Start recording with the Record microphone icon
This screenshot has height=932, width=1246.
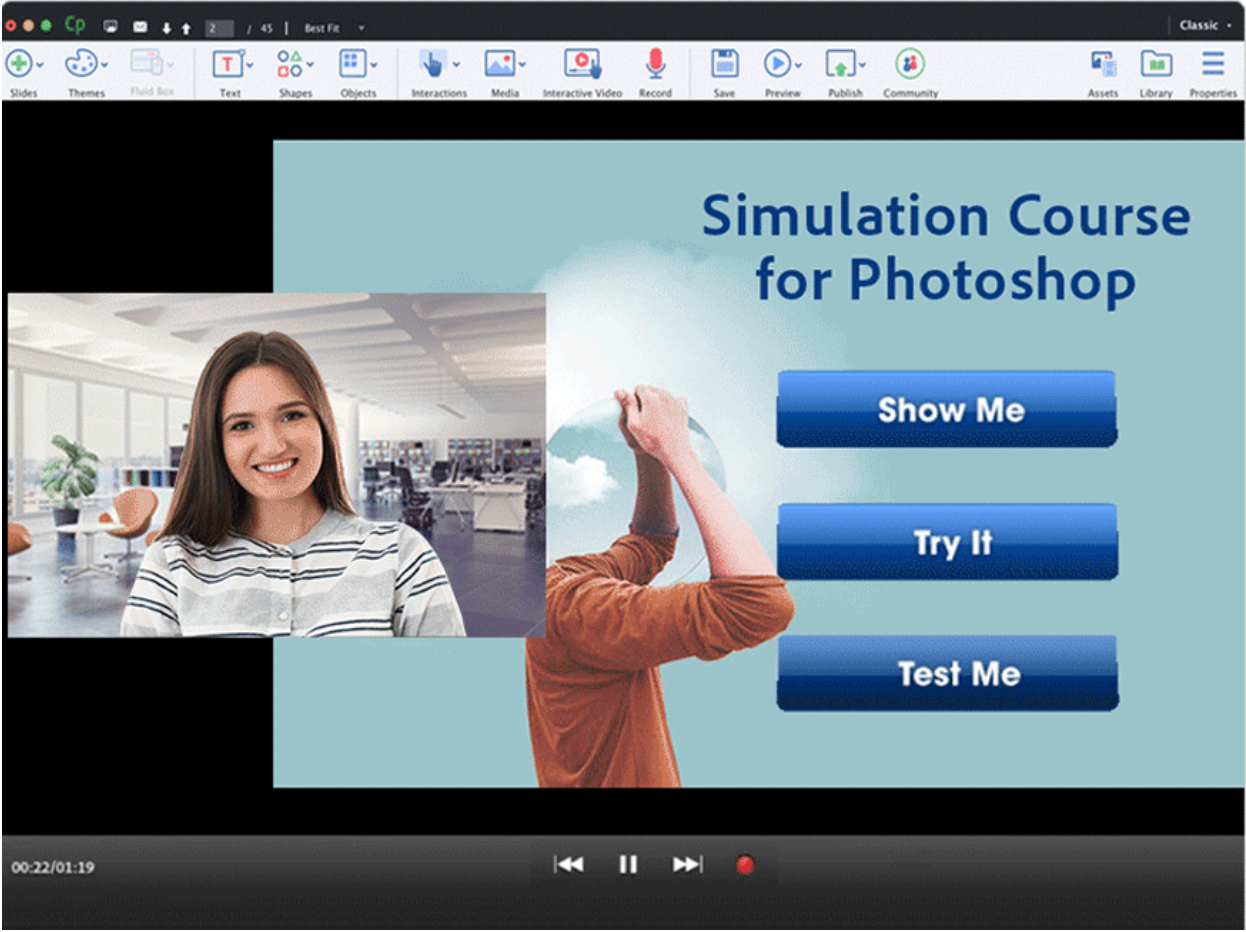(x=655, y=64)
